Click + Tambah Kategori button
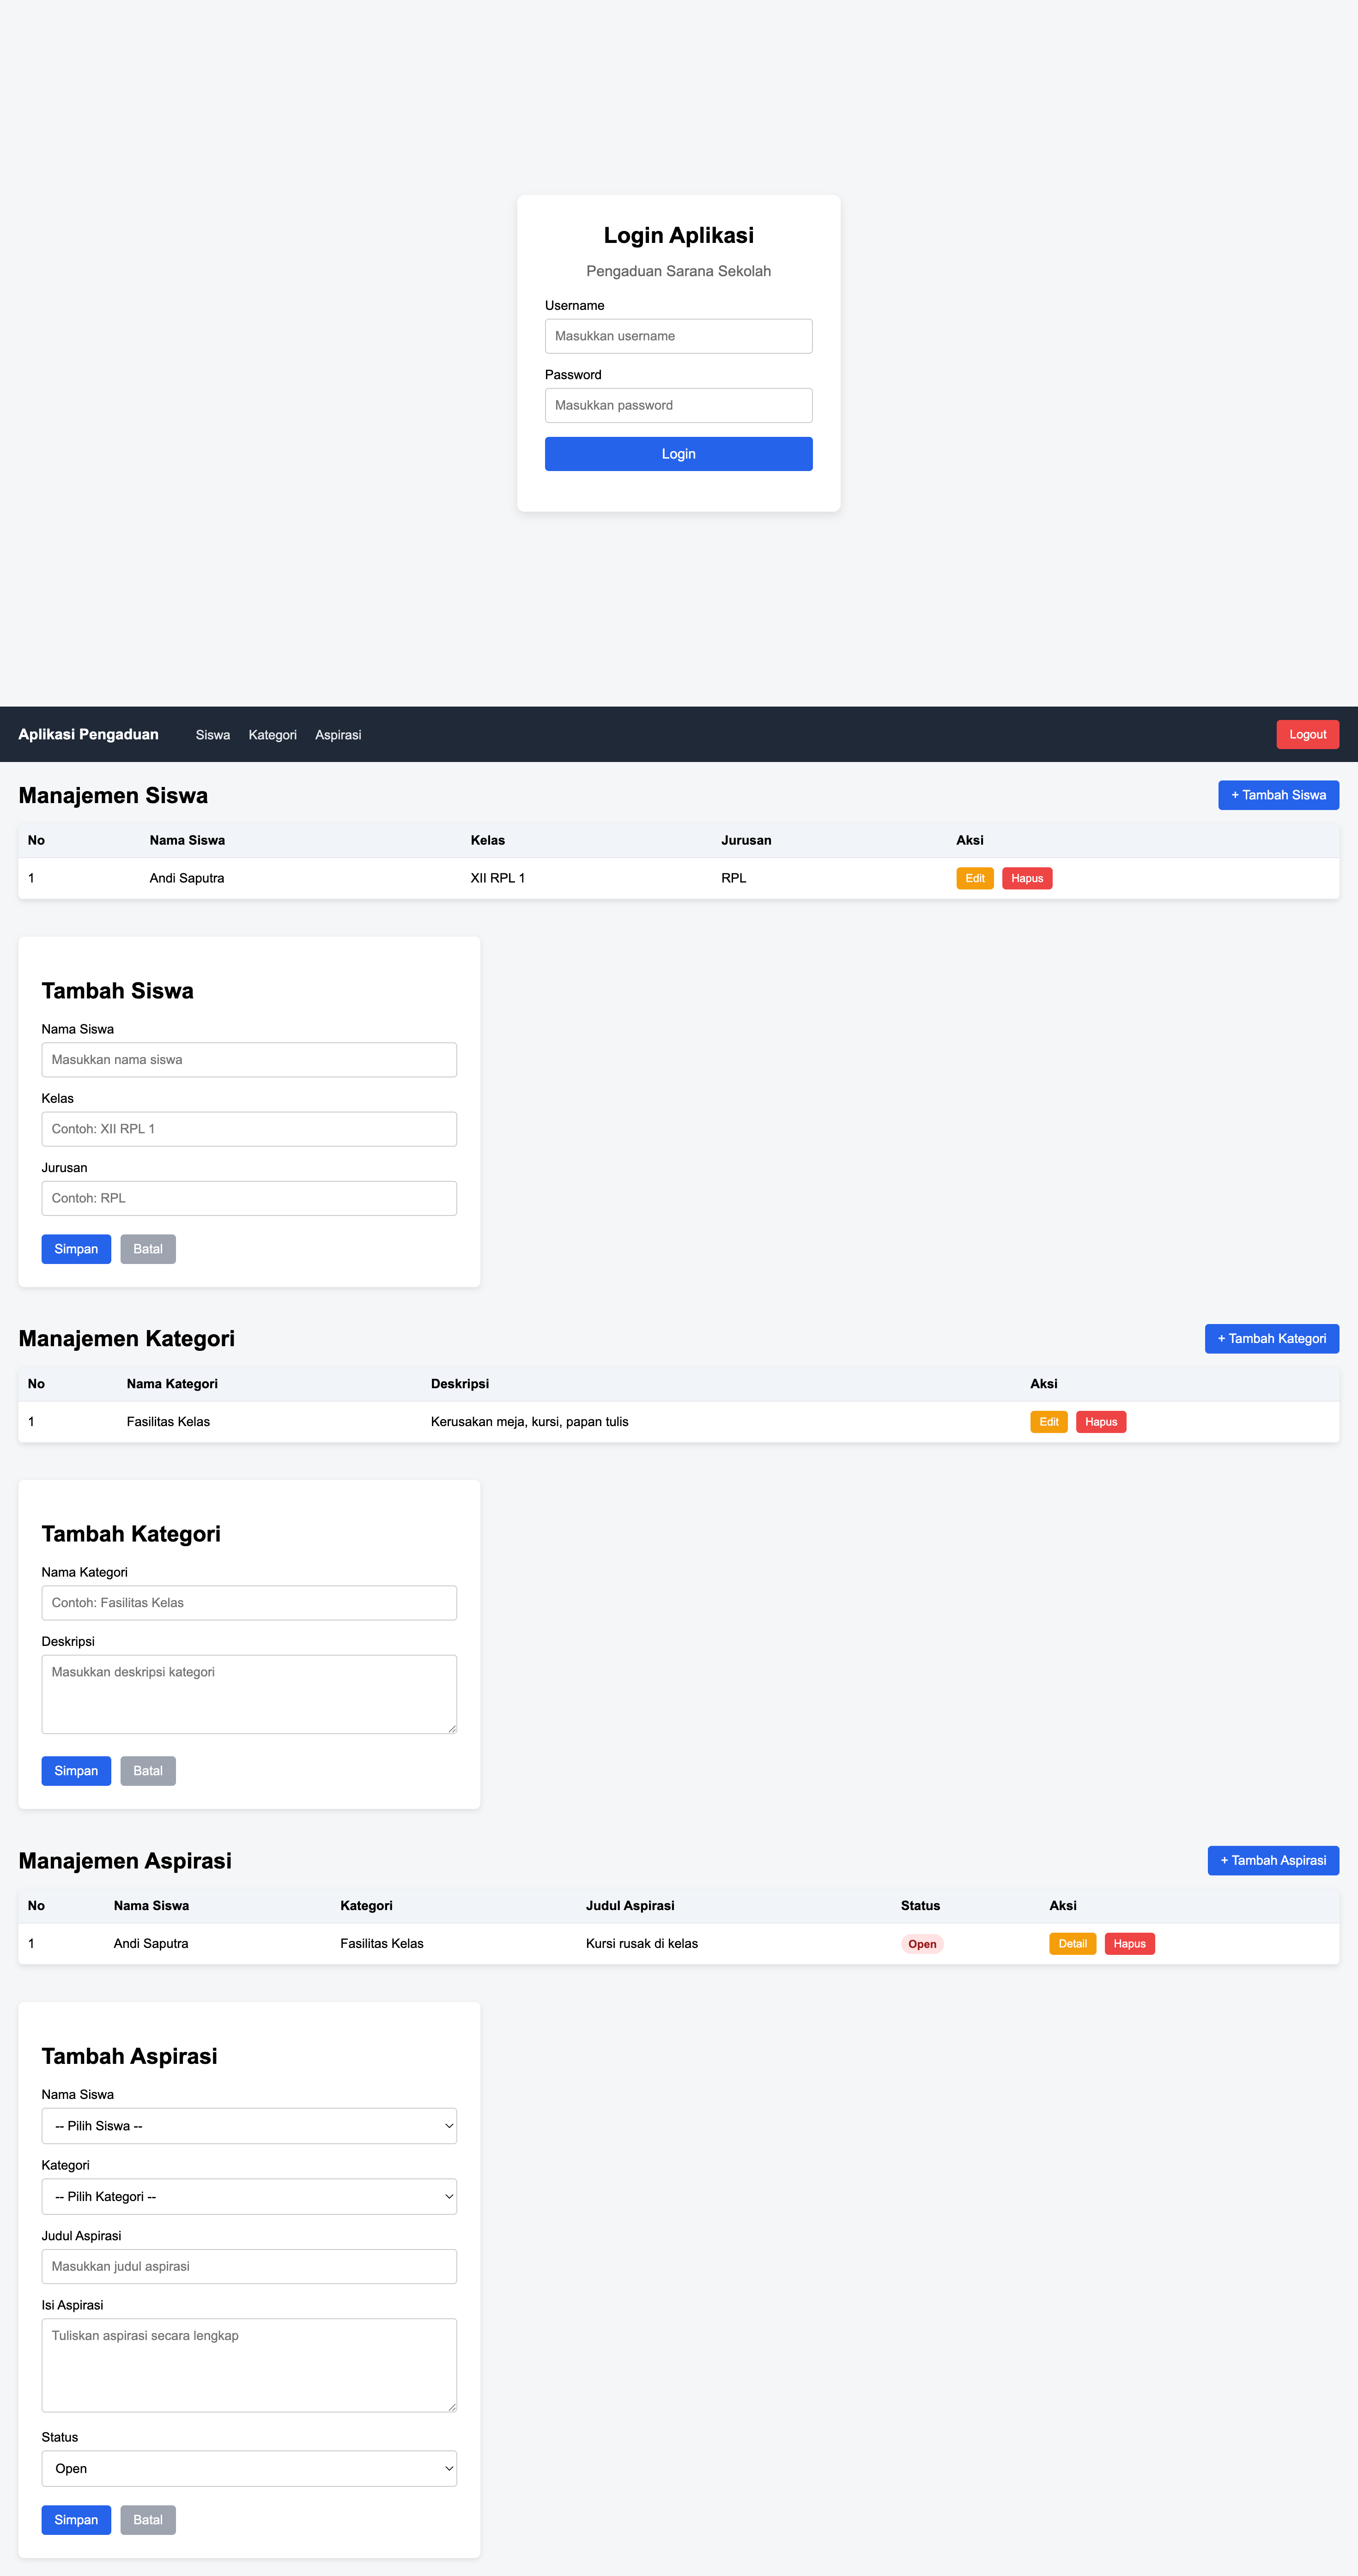Screen dimensions: 1358x2576 coord(1271,1338)
